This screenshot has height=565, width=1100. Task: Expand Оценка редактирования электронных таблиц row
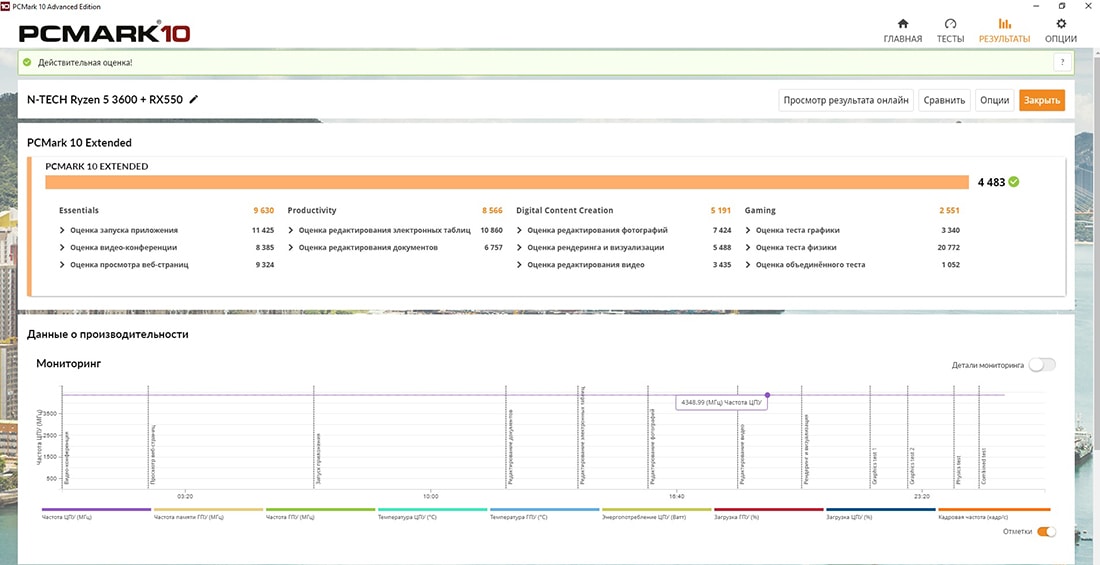click(x=292, y=230)
